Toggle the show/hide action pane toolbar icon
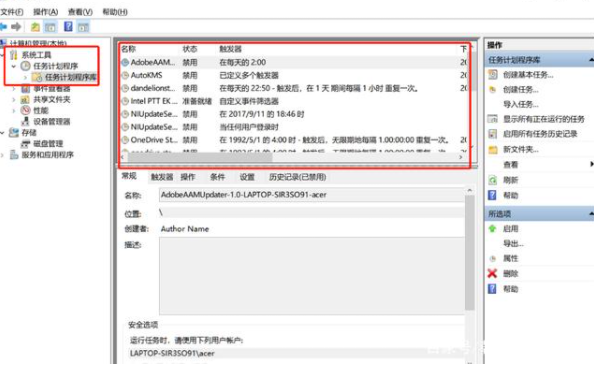The height and width of the screenshot is (374, 594). (83, 27)
